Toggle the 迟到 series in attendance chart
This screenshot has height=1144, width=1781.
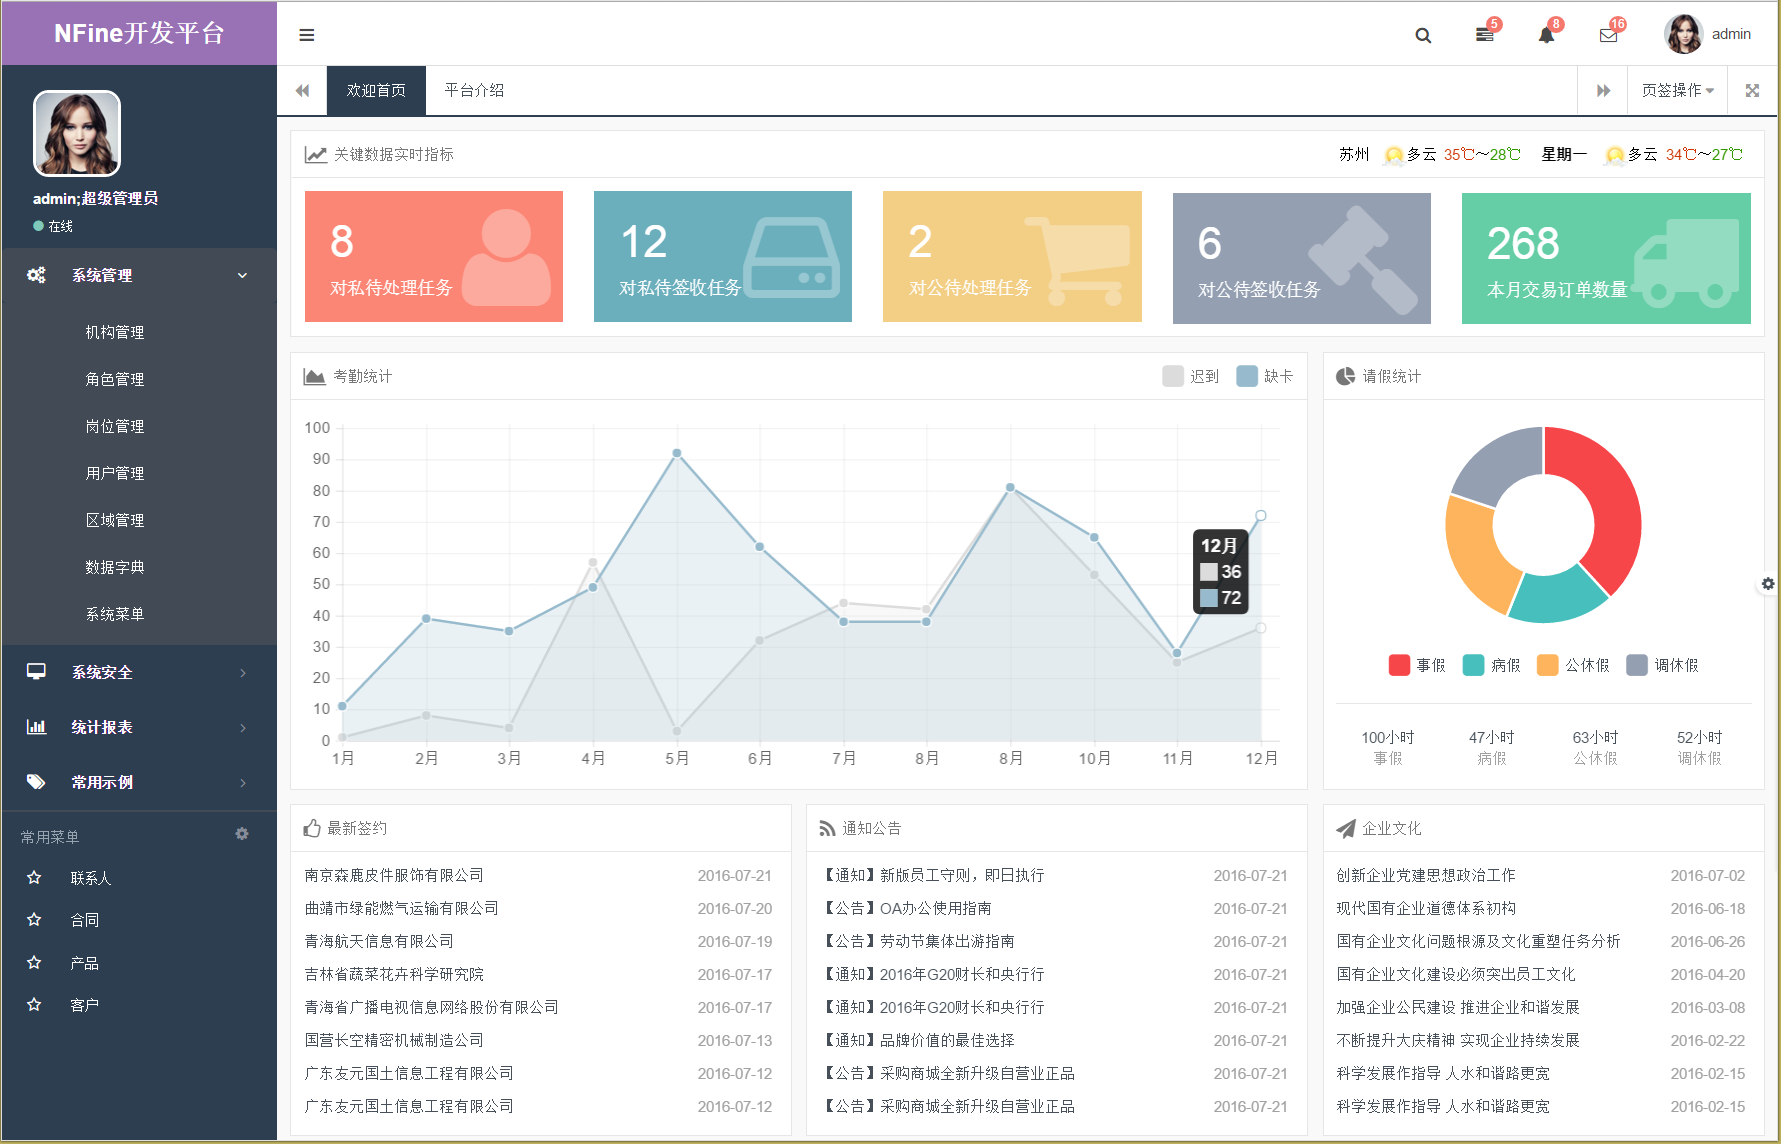coord(1190,376)
